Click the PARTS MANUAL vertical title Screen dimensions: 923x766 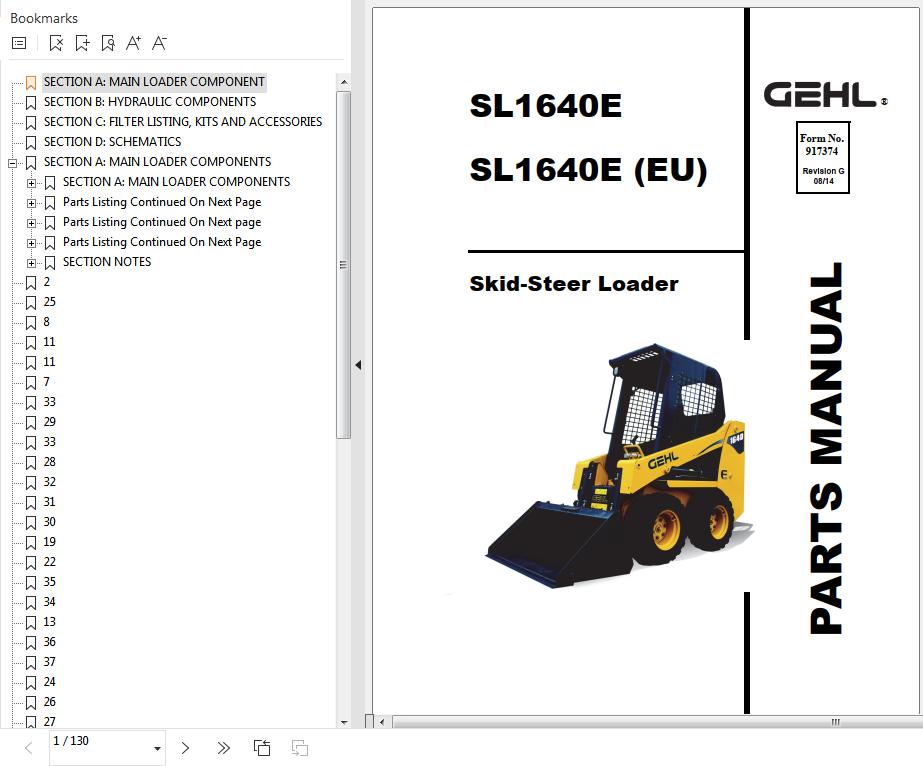coord(825,449)
